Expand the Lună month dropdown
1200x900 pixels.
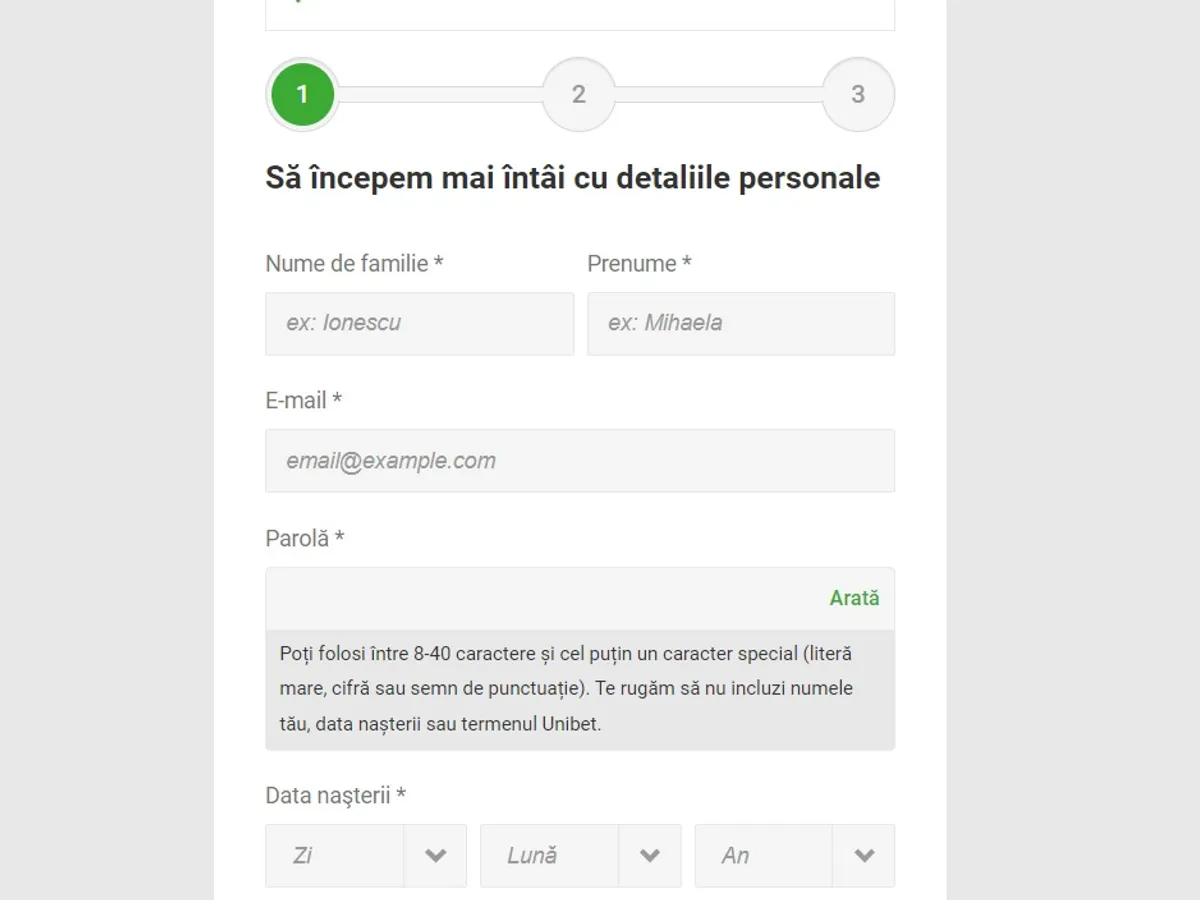tap(549, 856)
